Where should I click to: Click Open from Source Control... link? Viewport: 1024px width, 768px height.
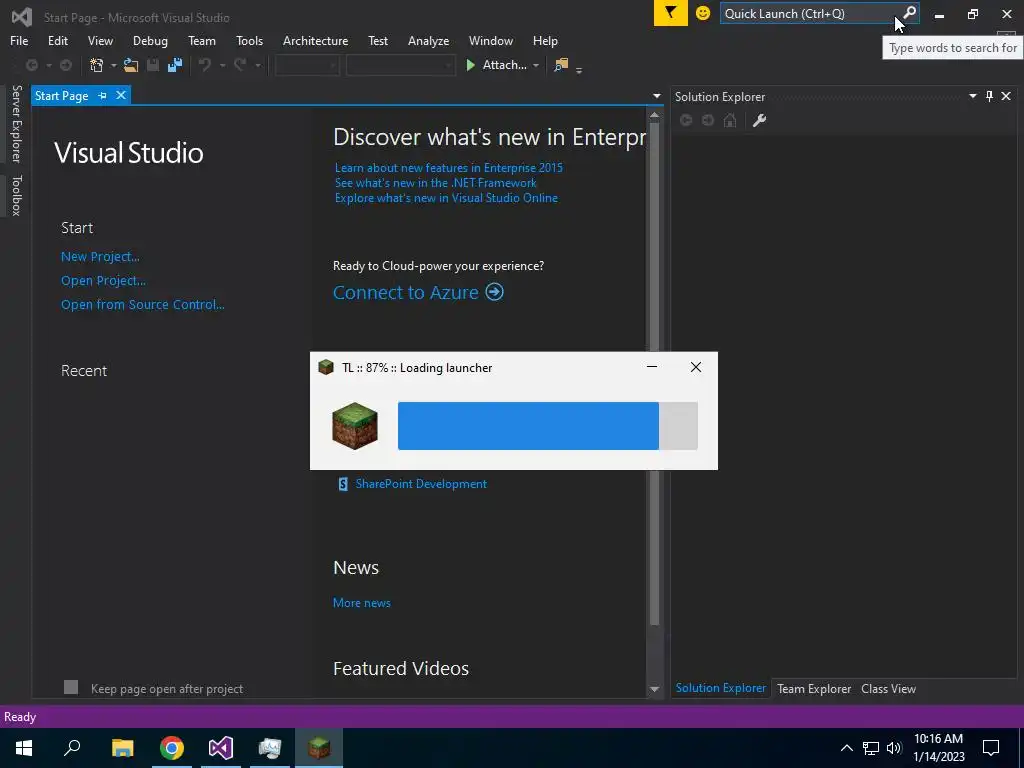[142, 304]
